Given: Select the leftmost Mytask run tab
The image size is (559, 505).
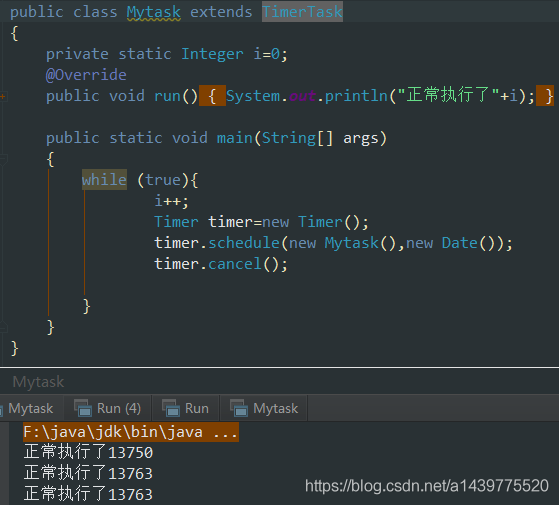Looking at the screenshot, I should [30, 408].
